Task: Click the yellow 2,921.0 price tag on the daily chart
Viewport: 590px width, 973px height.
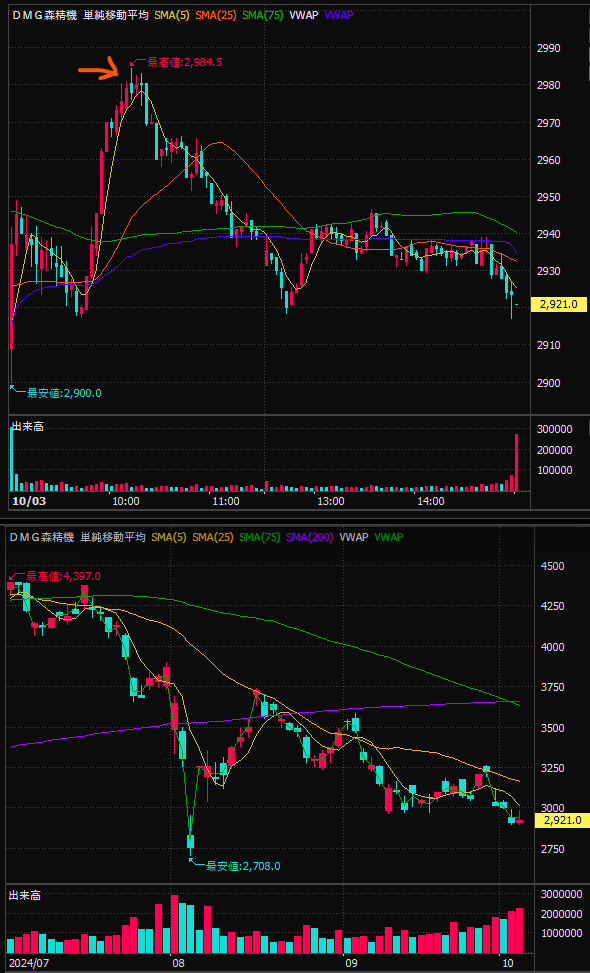Action: (x=563, y=820)
